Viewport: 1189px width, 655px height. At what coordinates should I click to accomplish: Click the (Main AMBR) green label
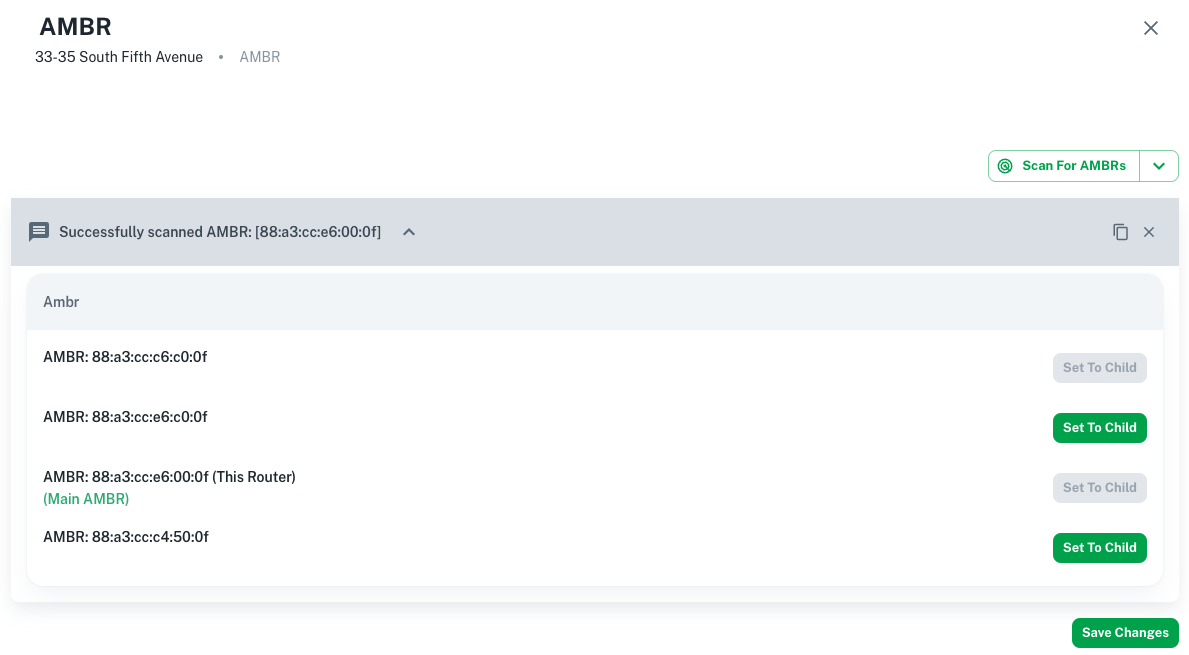[x=86, y=498]
